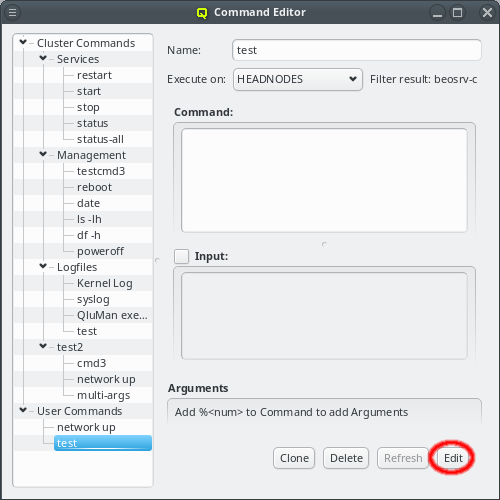Select the poweroff command
Image resolution: width=500 pixels, height=500 pixels.
100,251
